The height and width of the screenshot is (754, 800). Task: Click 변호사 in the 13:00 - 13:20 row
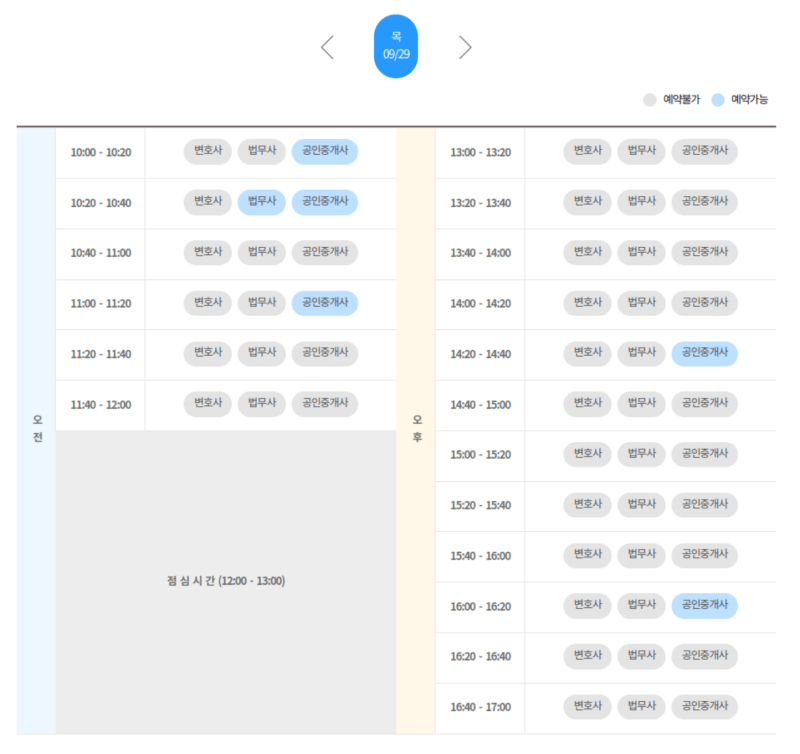[587, 152]
